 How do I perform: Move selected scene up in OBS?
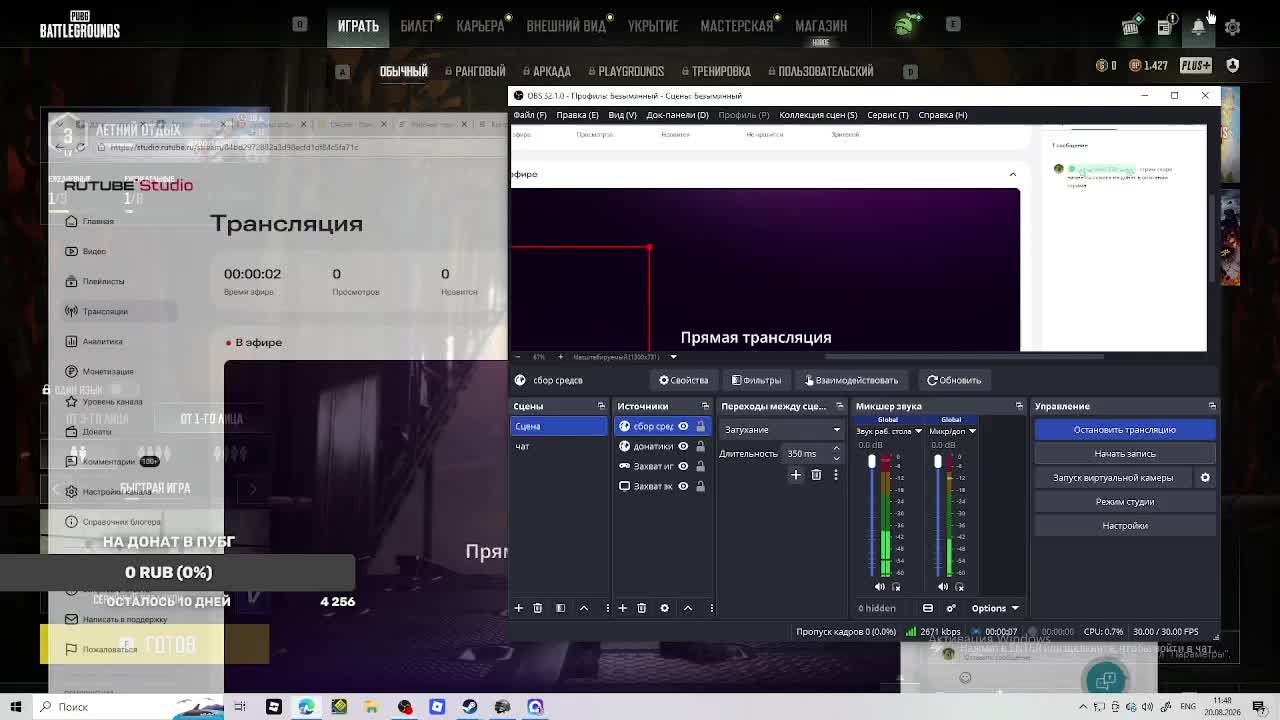point(584,608)
